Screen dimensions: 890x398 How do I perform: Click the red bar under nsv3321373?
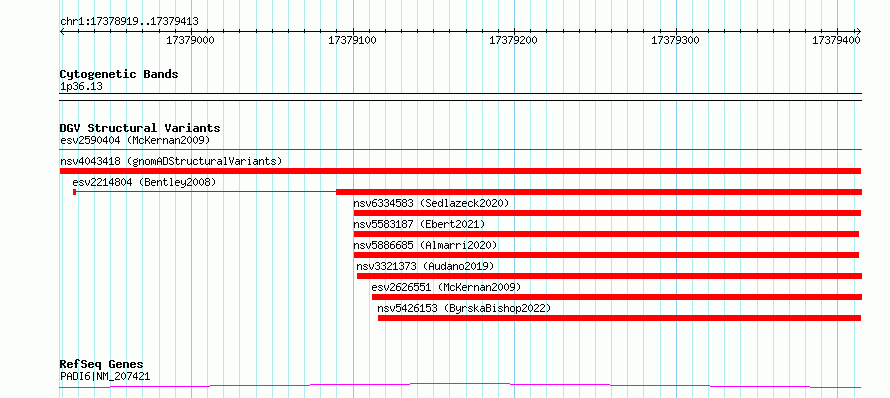click(x=610, y=276)
